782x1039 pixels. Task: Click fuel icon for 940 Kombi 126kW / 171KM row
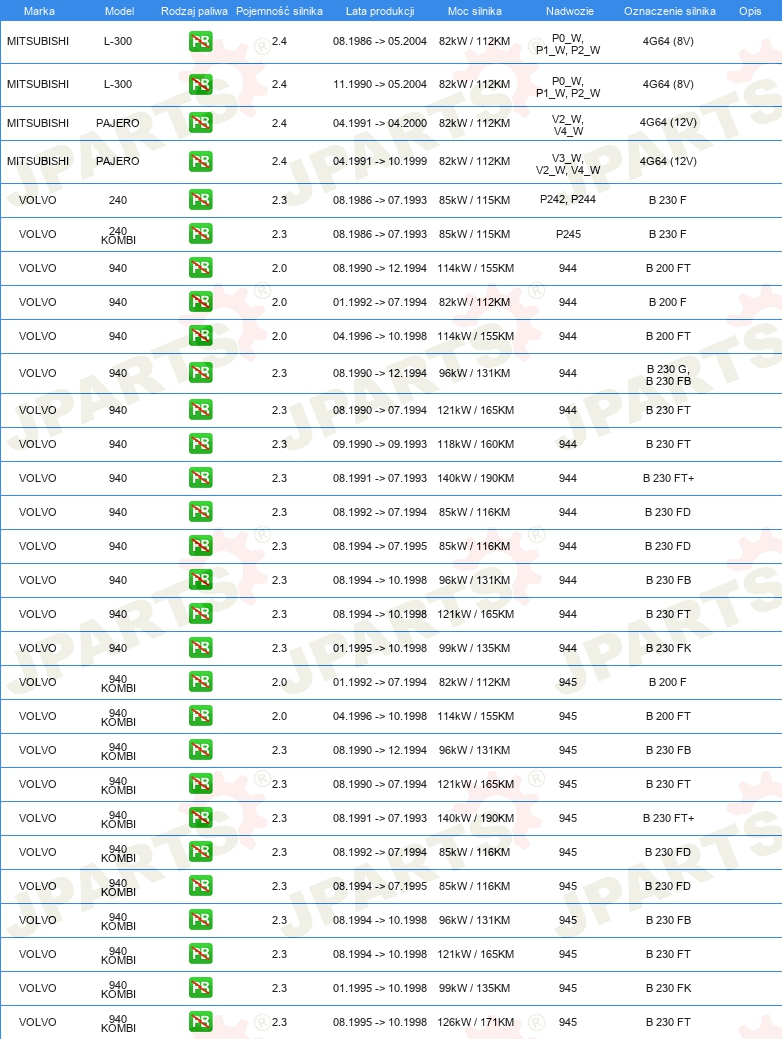200,1022
